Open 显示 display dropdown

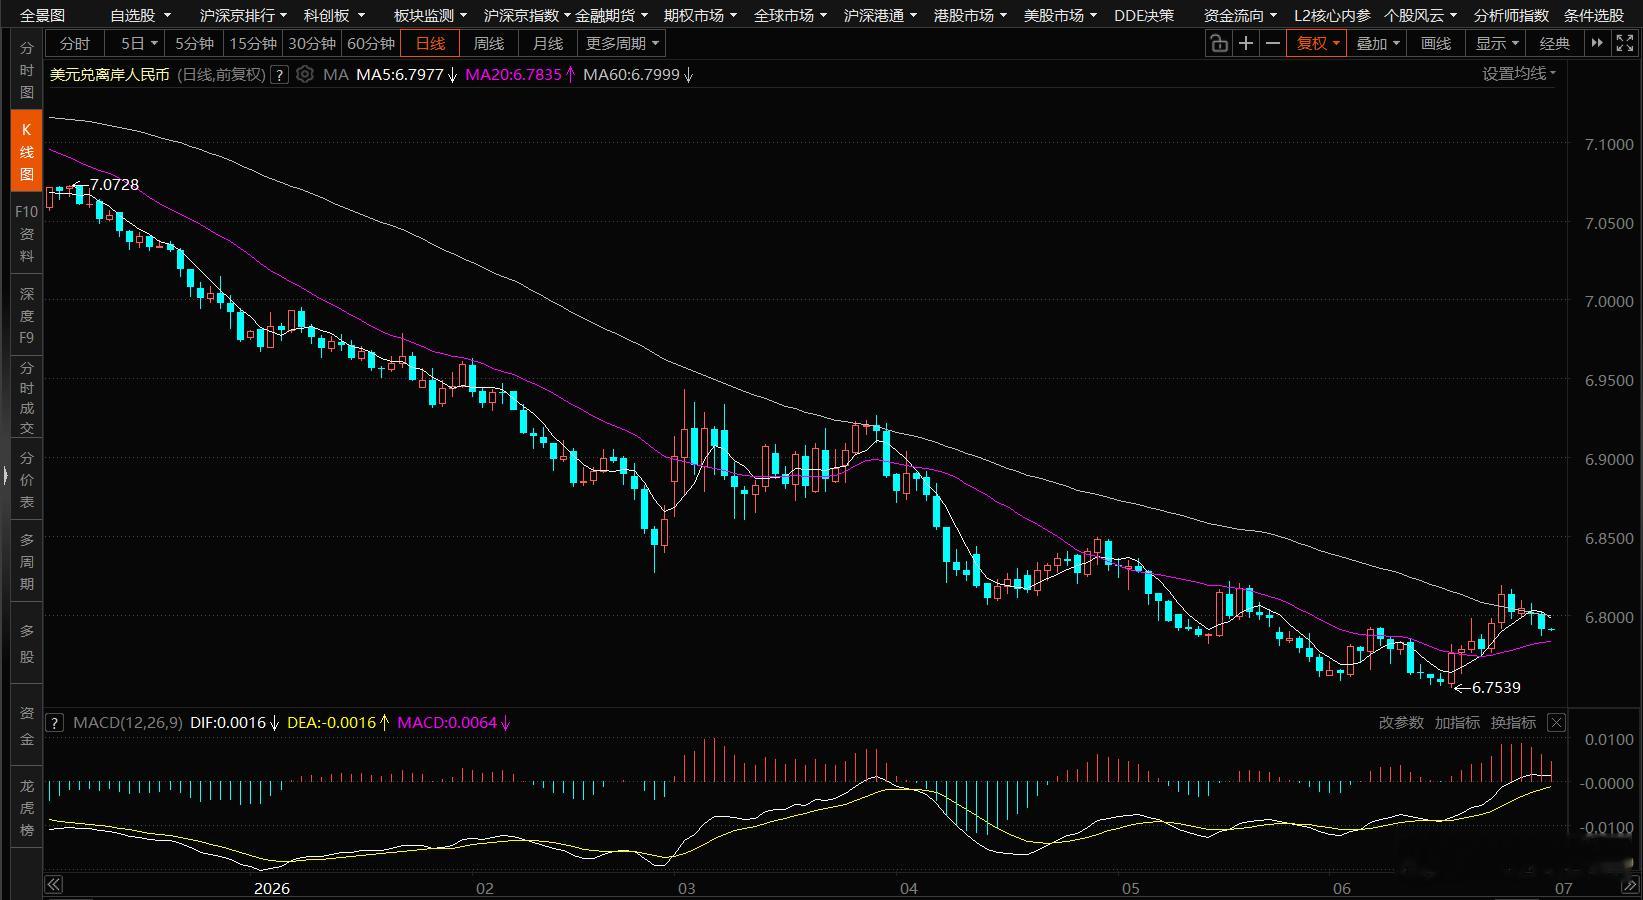point(1496,43)
